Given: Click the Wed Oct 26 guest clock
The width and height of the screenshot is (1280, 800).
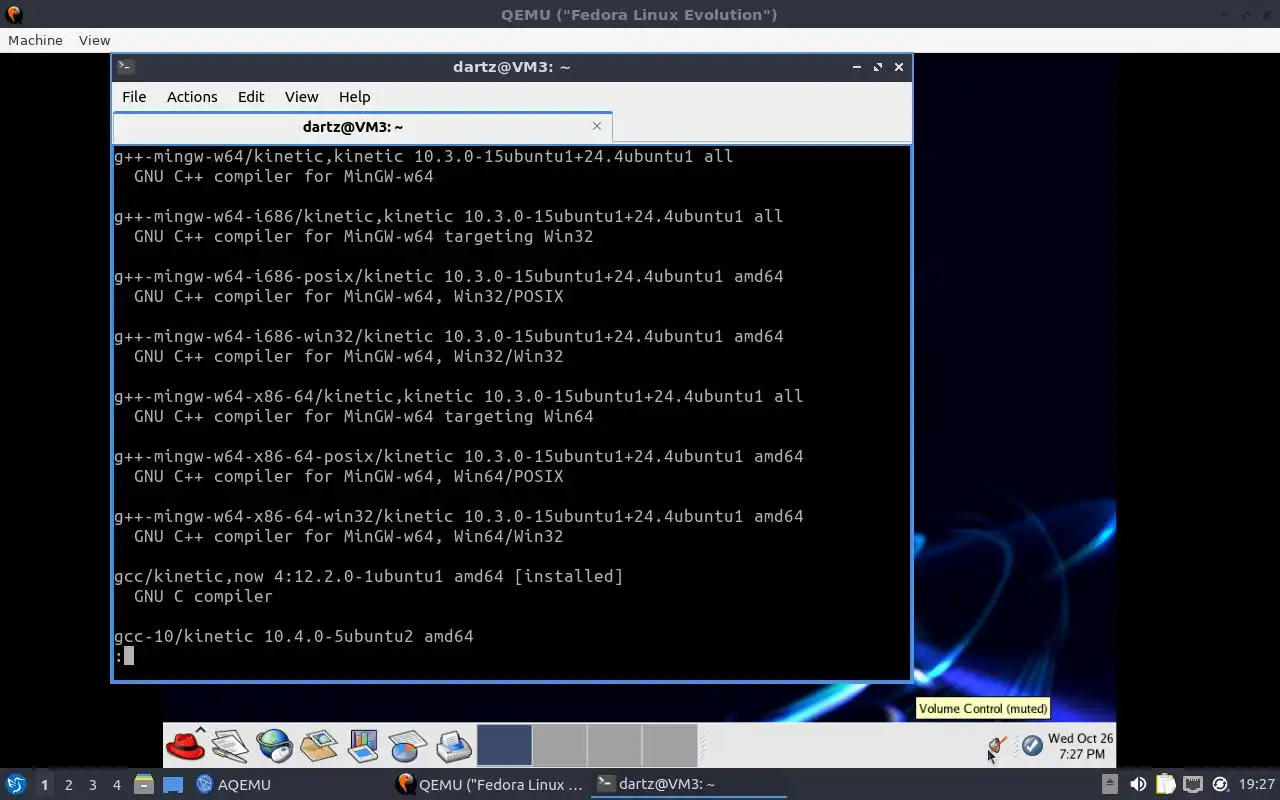Looking at the screenshot, I should coord(1080,746).
